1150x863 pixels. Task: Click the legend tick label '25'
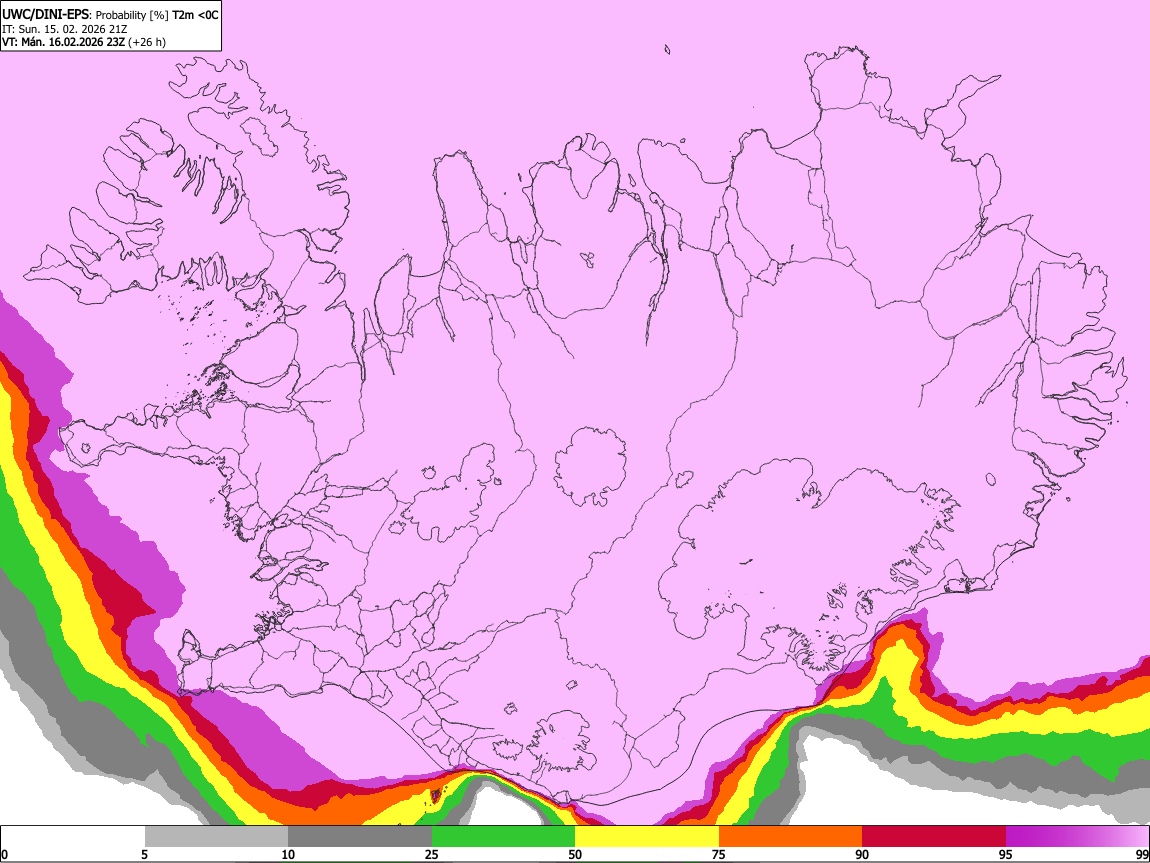tap(431, 854)
